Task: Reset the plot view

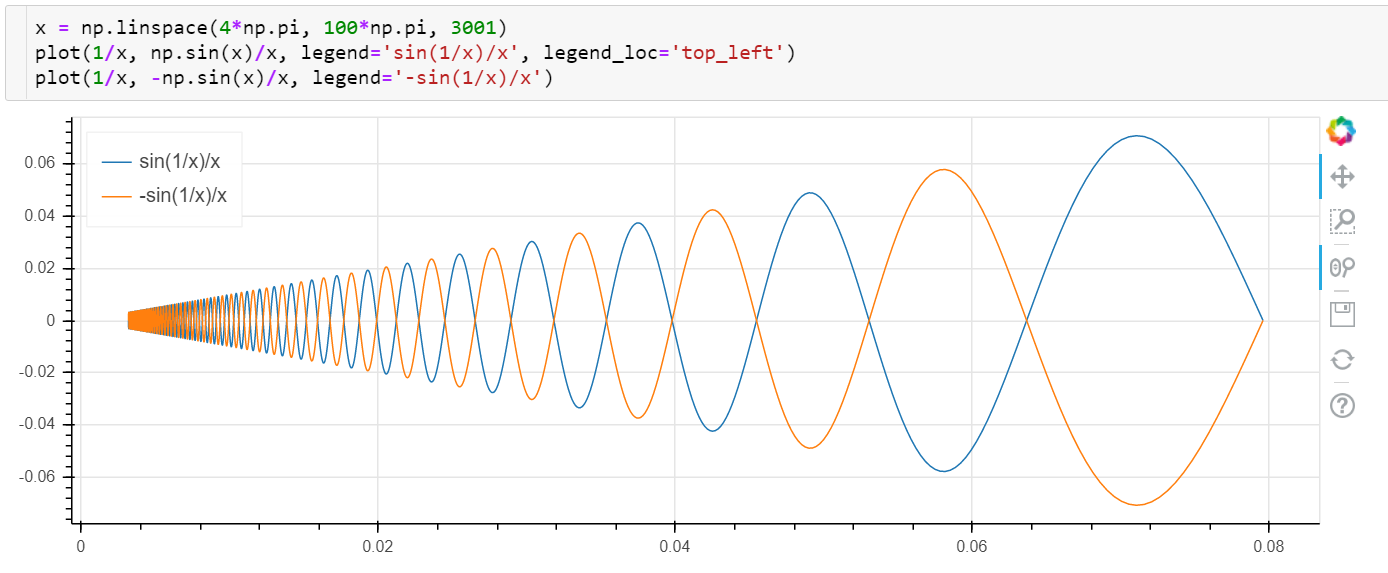Action: pos(1342,359)
